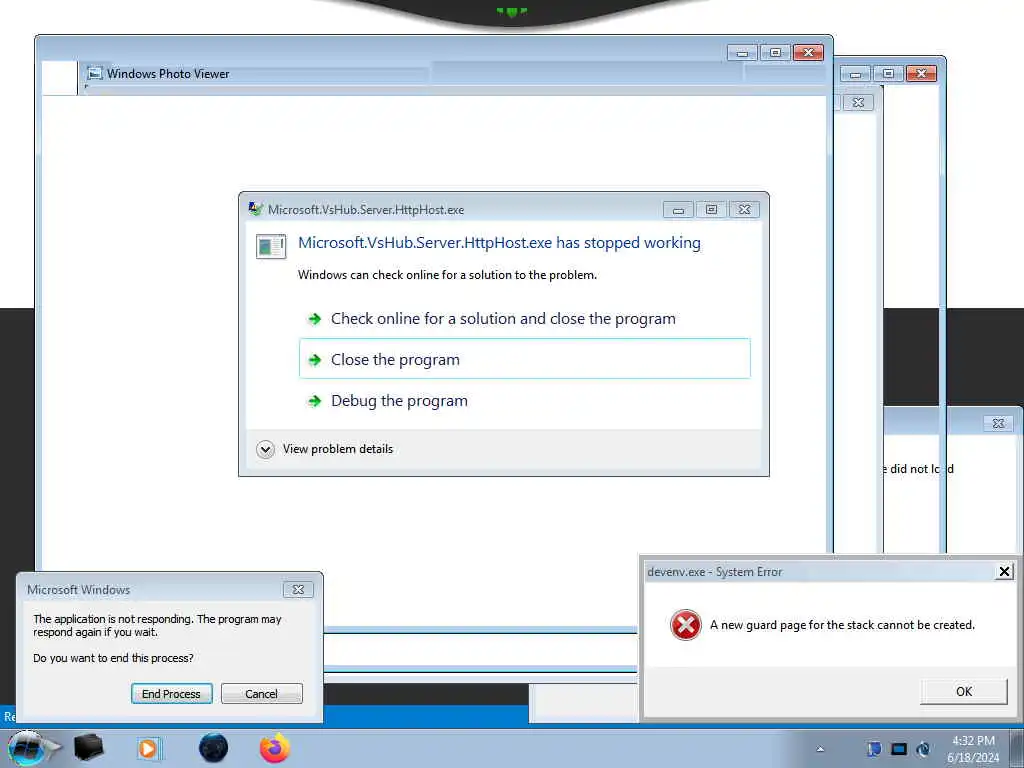The width and height of the screenshot is (1024, 768).
Task: Select Close the program option
Action: coord(524,359)
